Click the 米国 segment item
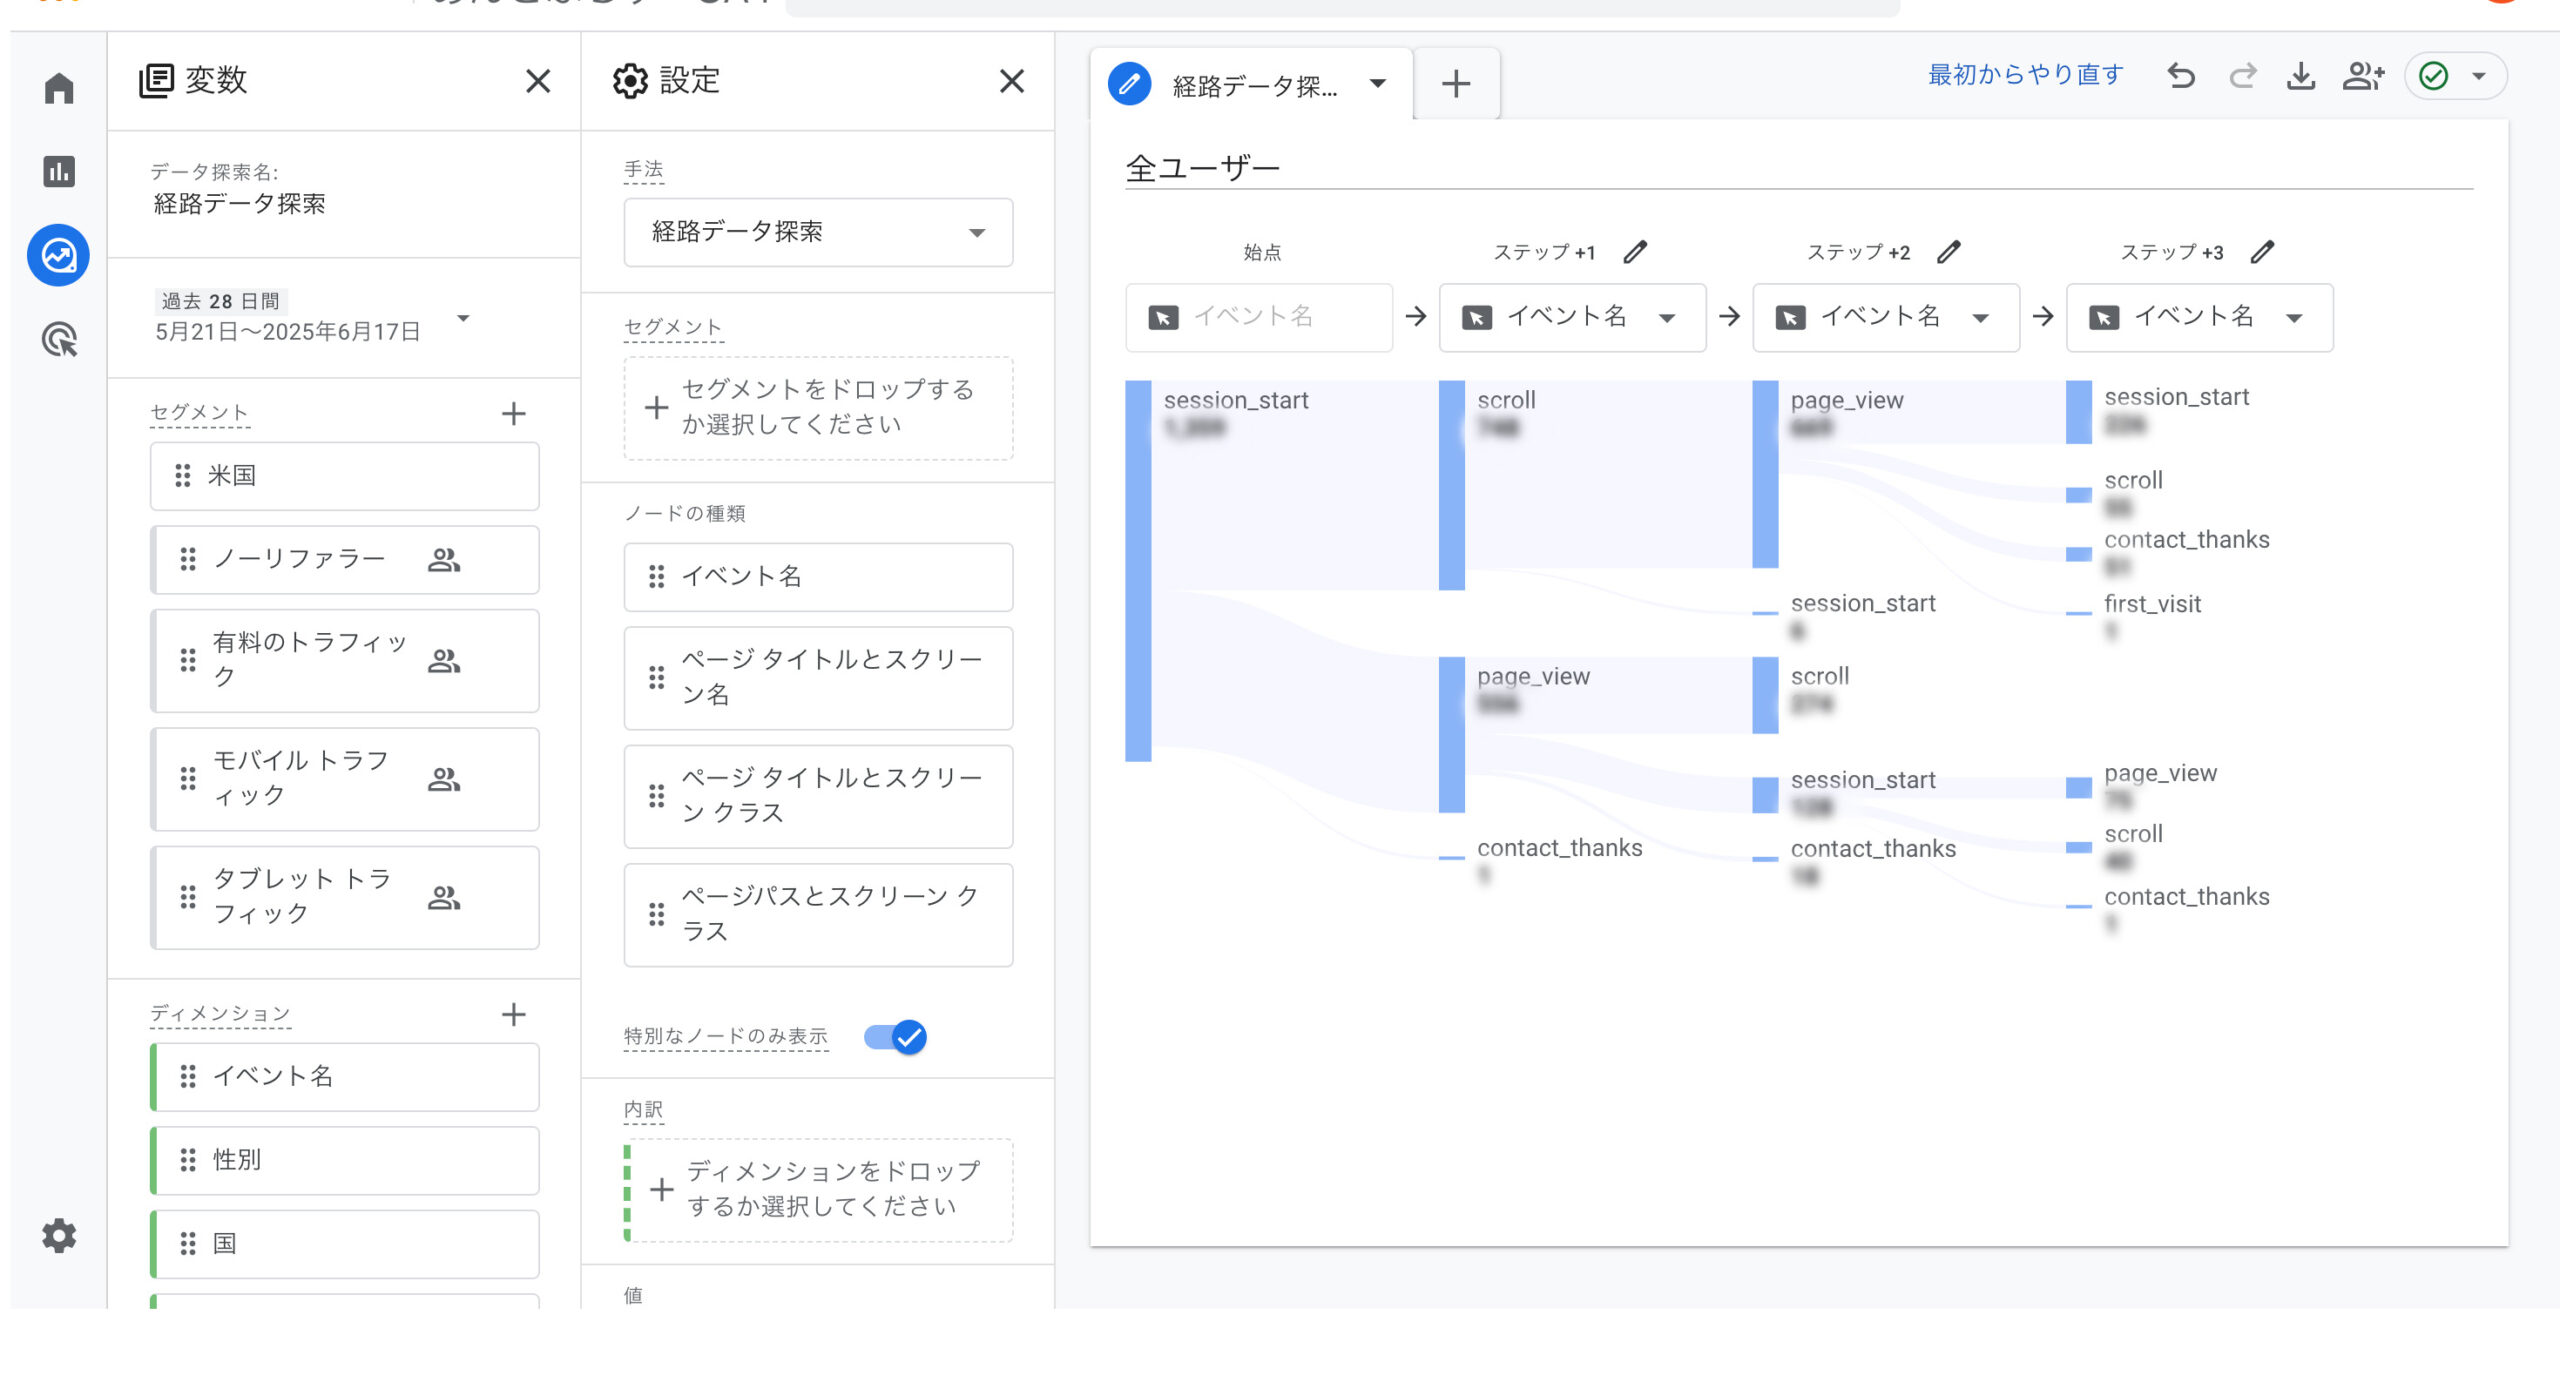2560x1382 pixels. tap(345, 476)
